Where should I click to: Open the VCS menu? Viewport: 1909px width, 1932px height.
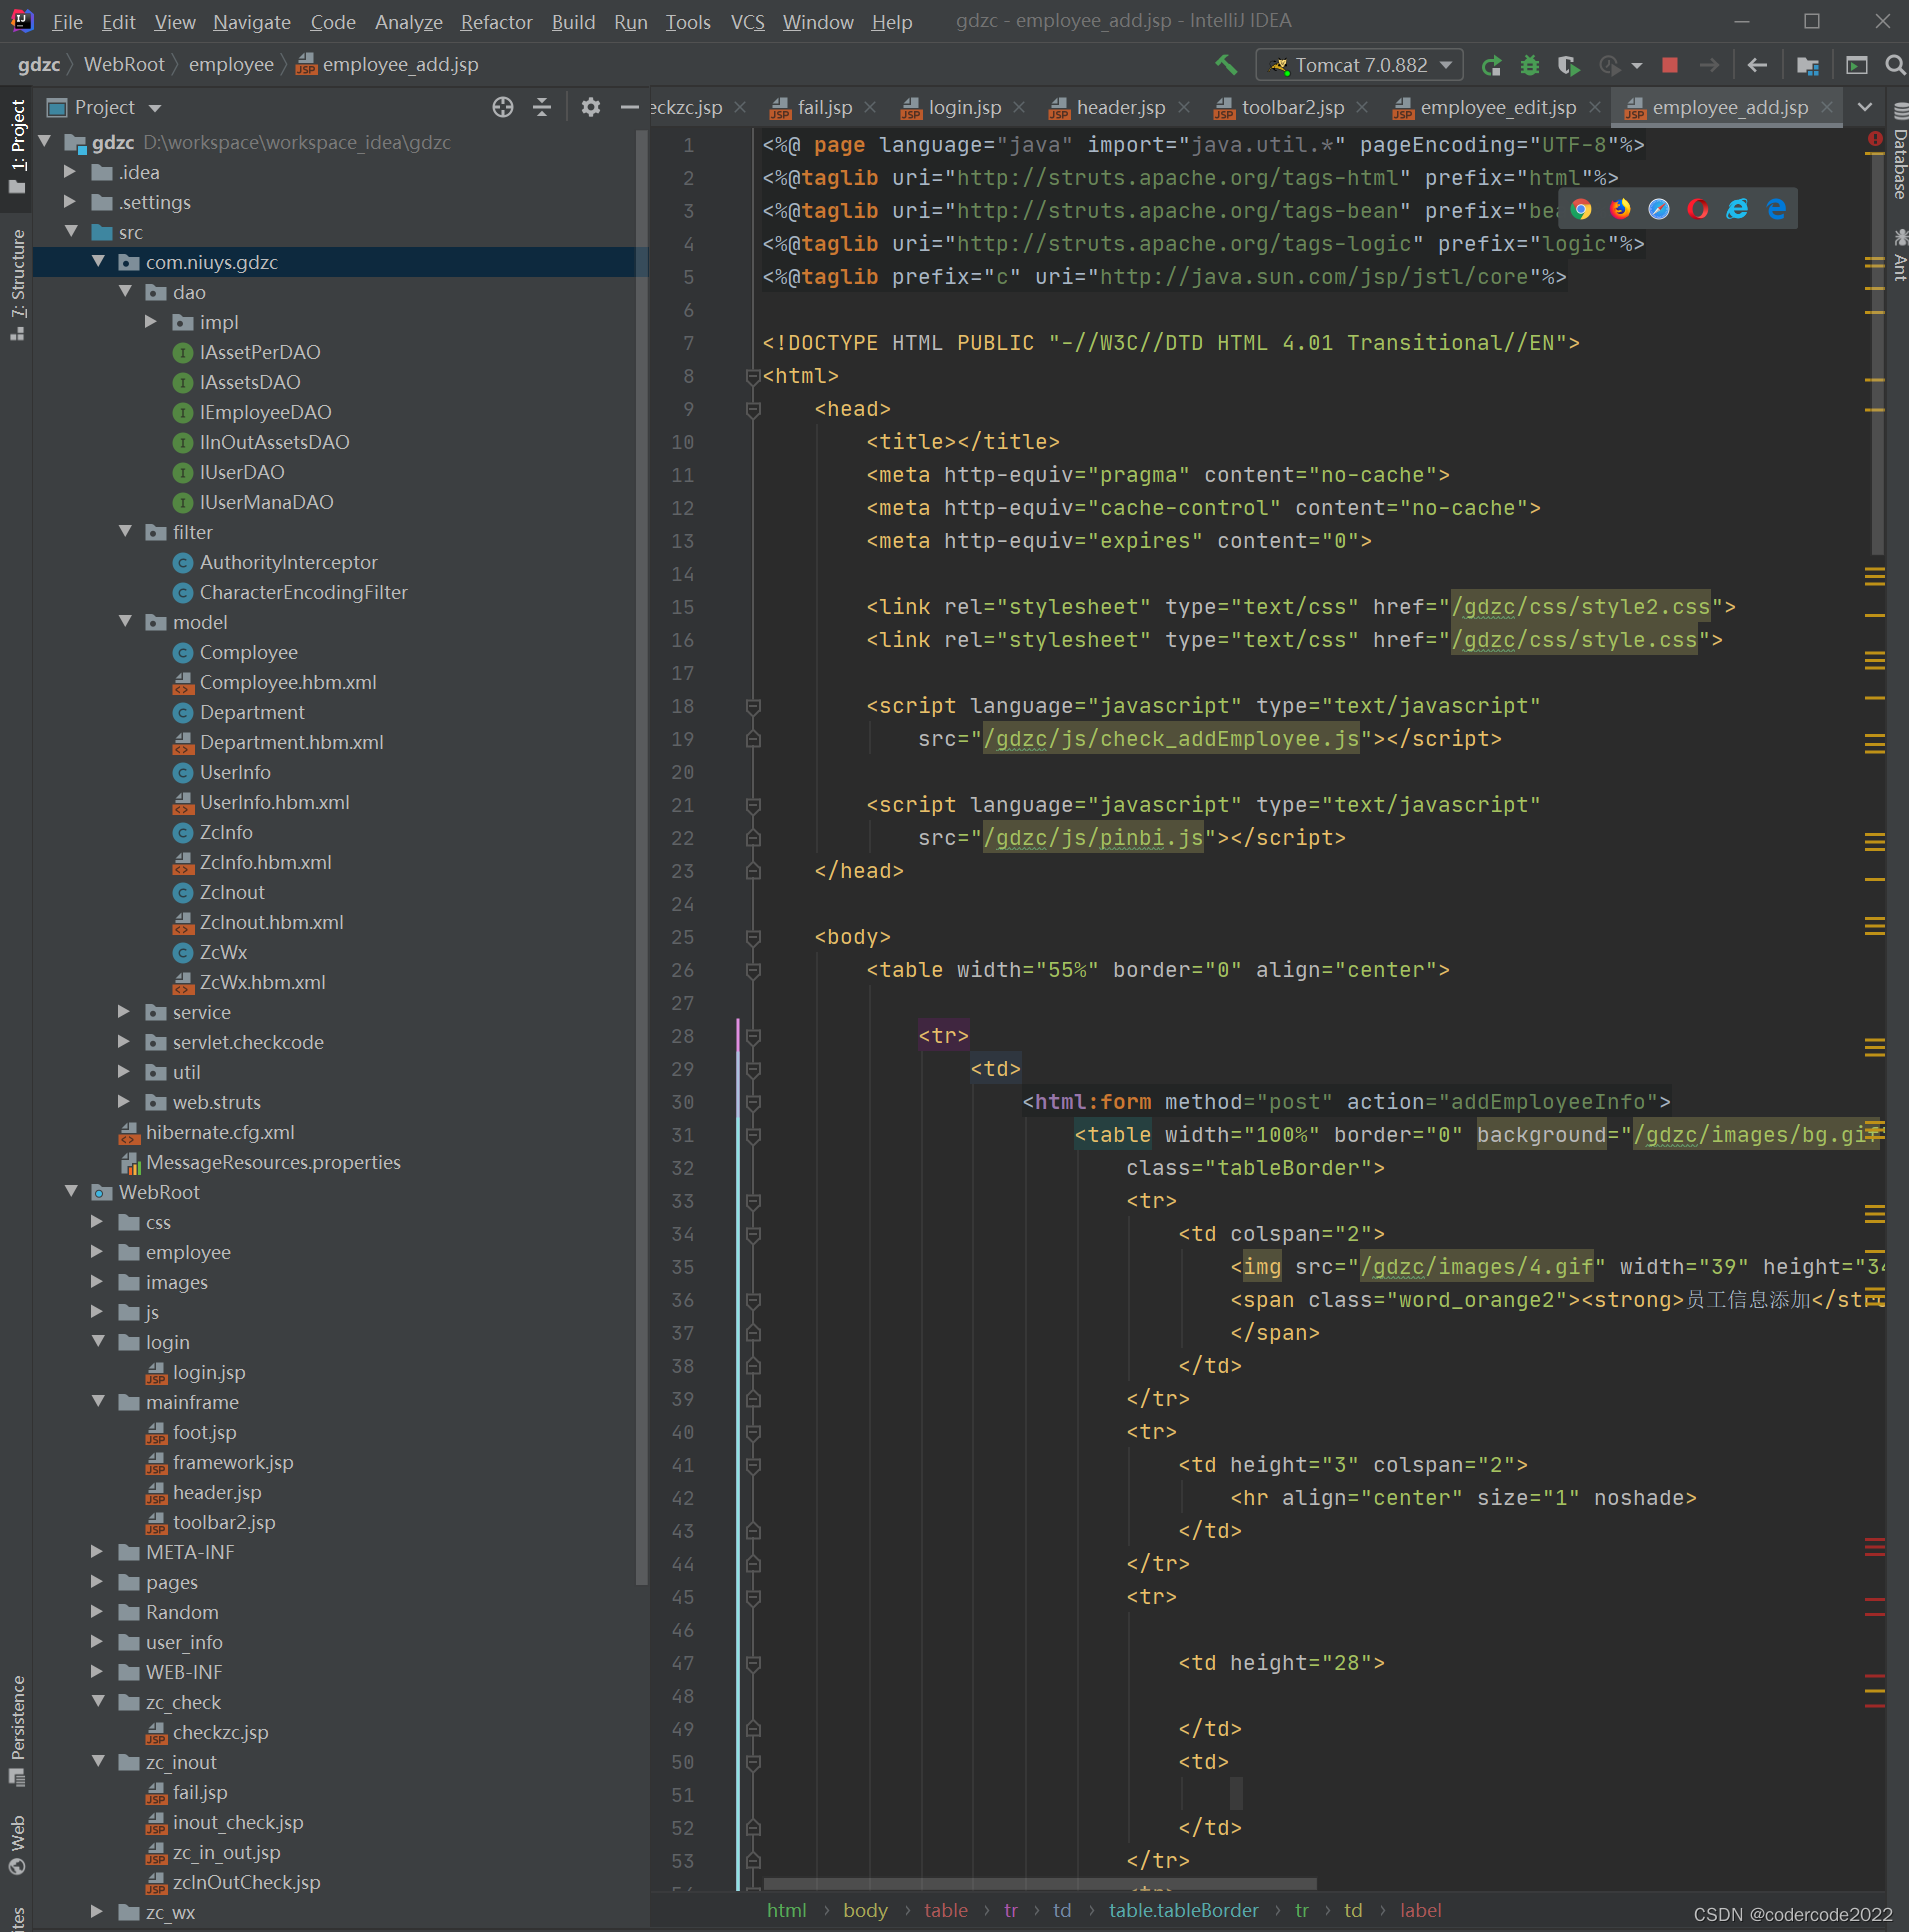point(747,22)
